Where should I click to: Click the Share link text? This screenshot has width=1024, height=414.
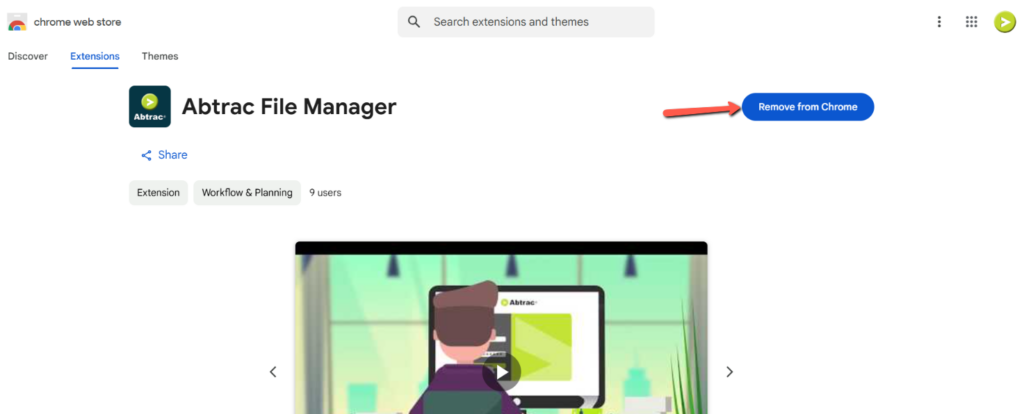click(x=172, y=155)
